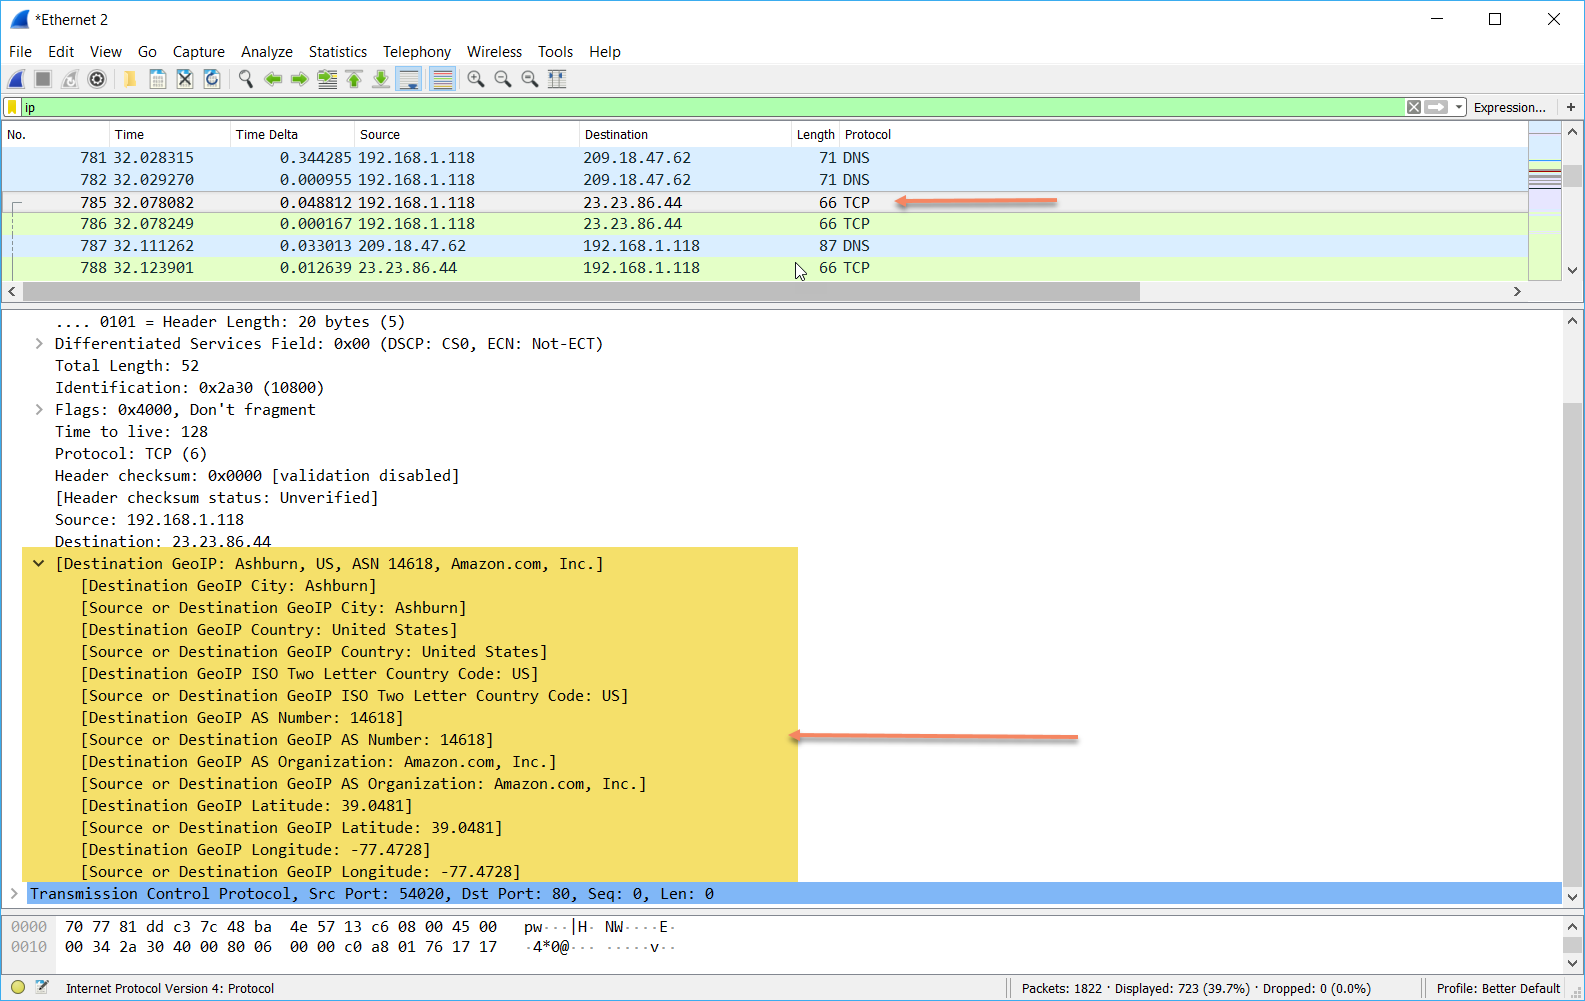Click the yellow expert information circle
Viewport: 1585px width, 1001px height.
(x=18, y=988)
